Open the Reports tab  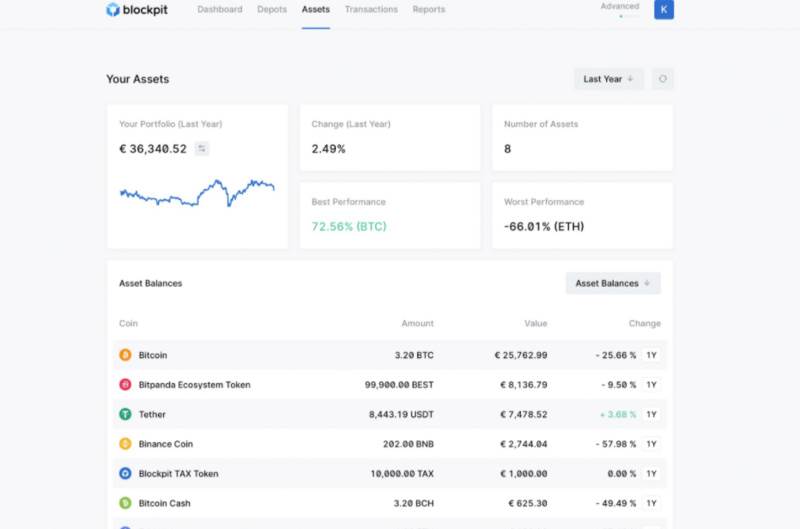pyautogui.click(x=429, y=9)
